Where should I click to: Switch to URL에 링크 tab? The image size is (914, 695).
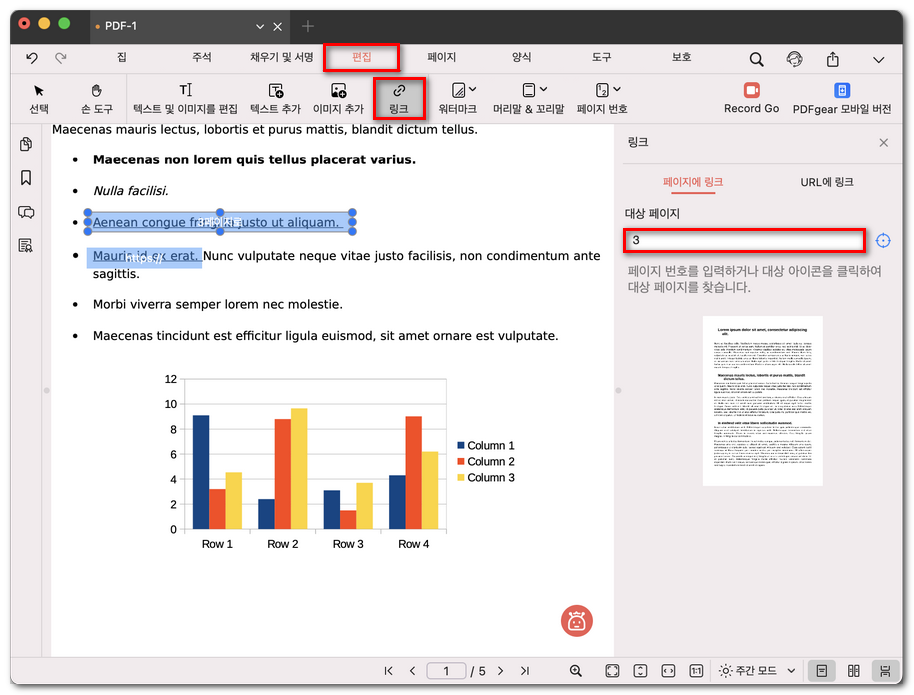tap(827, 182)
